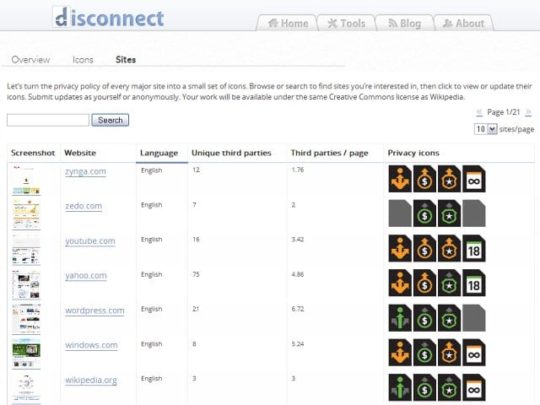Open the wordpress.com link
The width and height of the screenshot is (540, 405).
pos(95,310)
